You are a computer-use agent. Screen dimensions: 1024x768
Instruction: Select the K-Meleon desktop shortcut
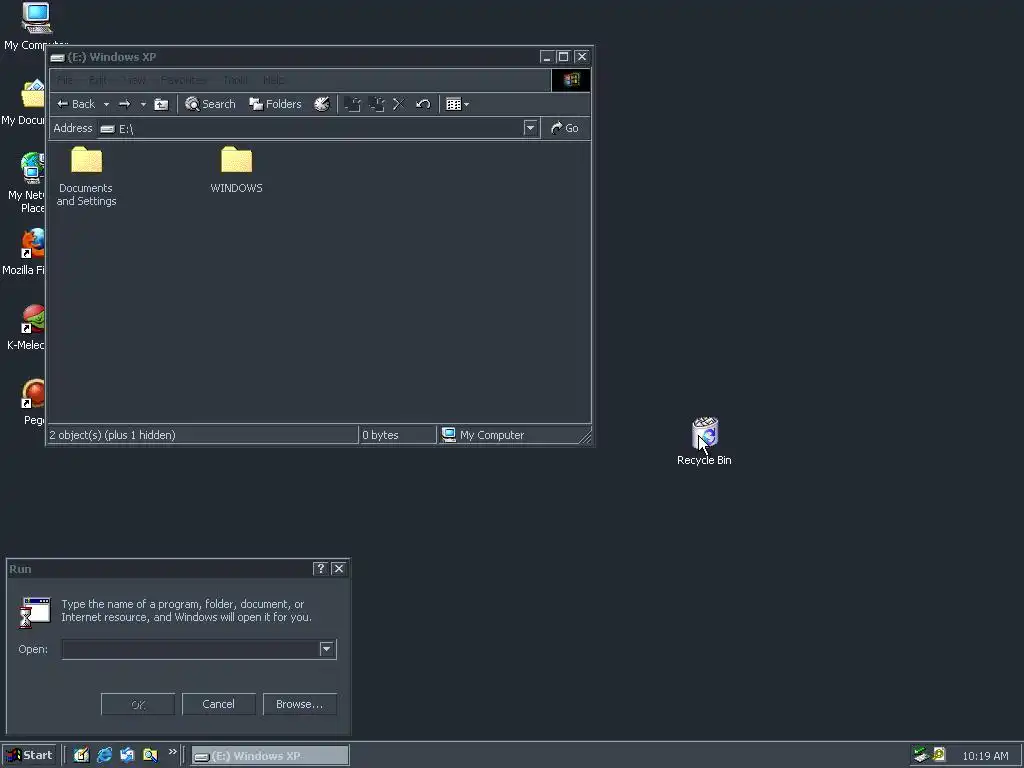pyautogui.click(x=27, y=327)
